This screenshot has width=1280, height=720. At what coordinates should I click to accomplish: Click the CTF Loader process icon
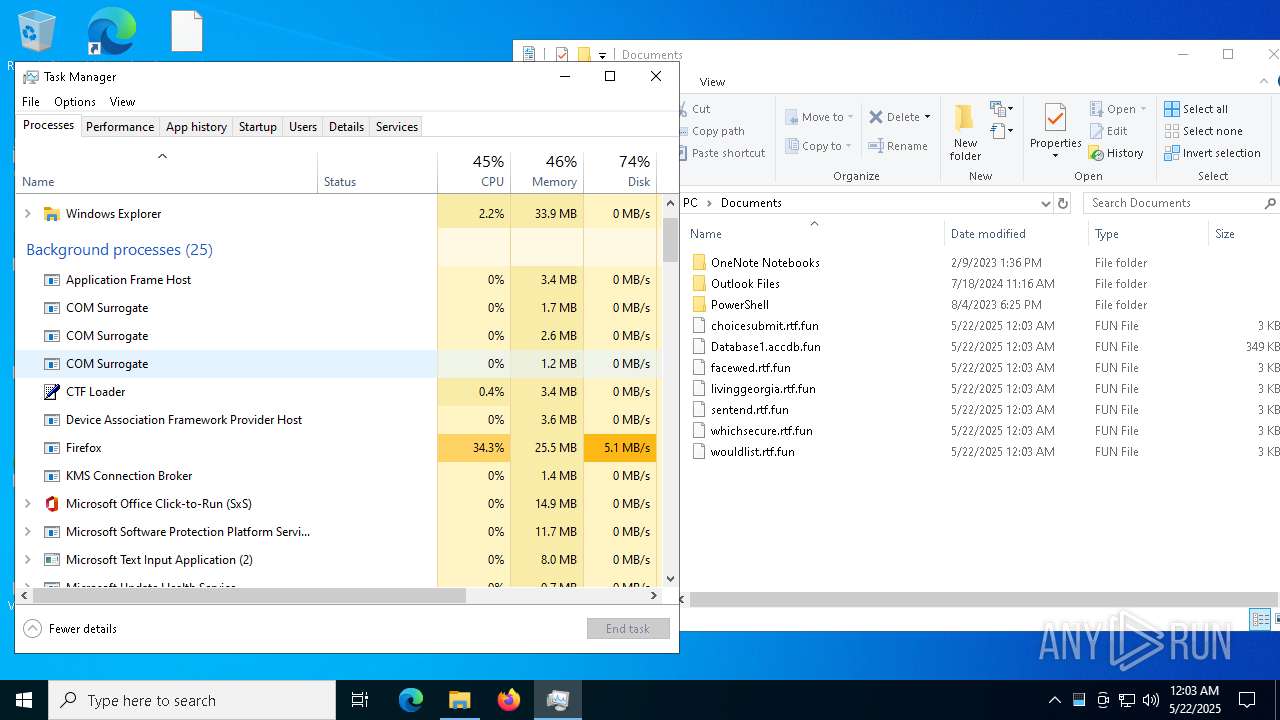pos(52,392)
